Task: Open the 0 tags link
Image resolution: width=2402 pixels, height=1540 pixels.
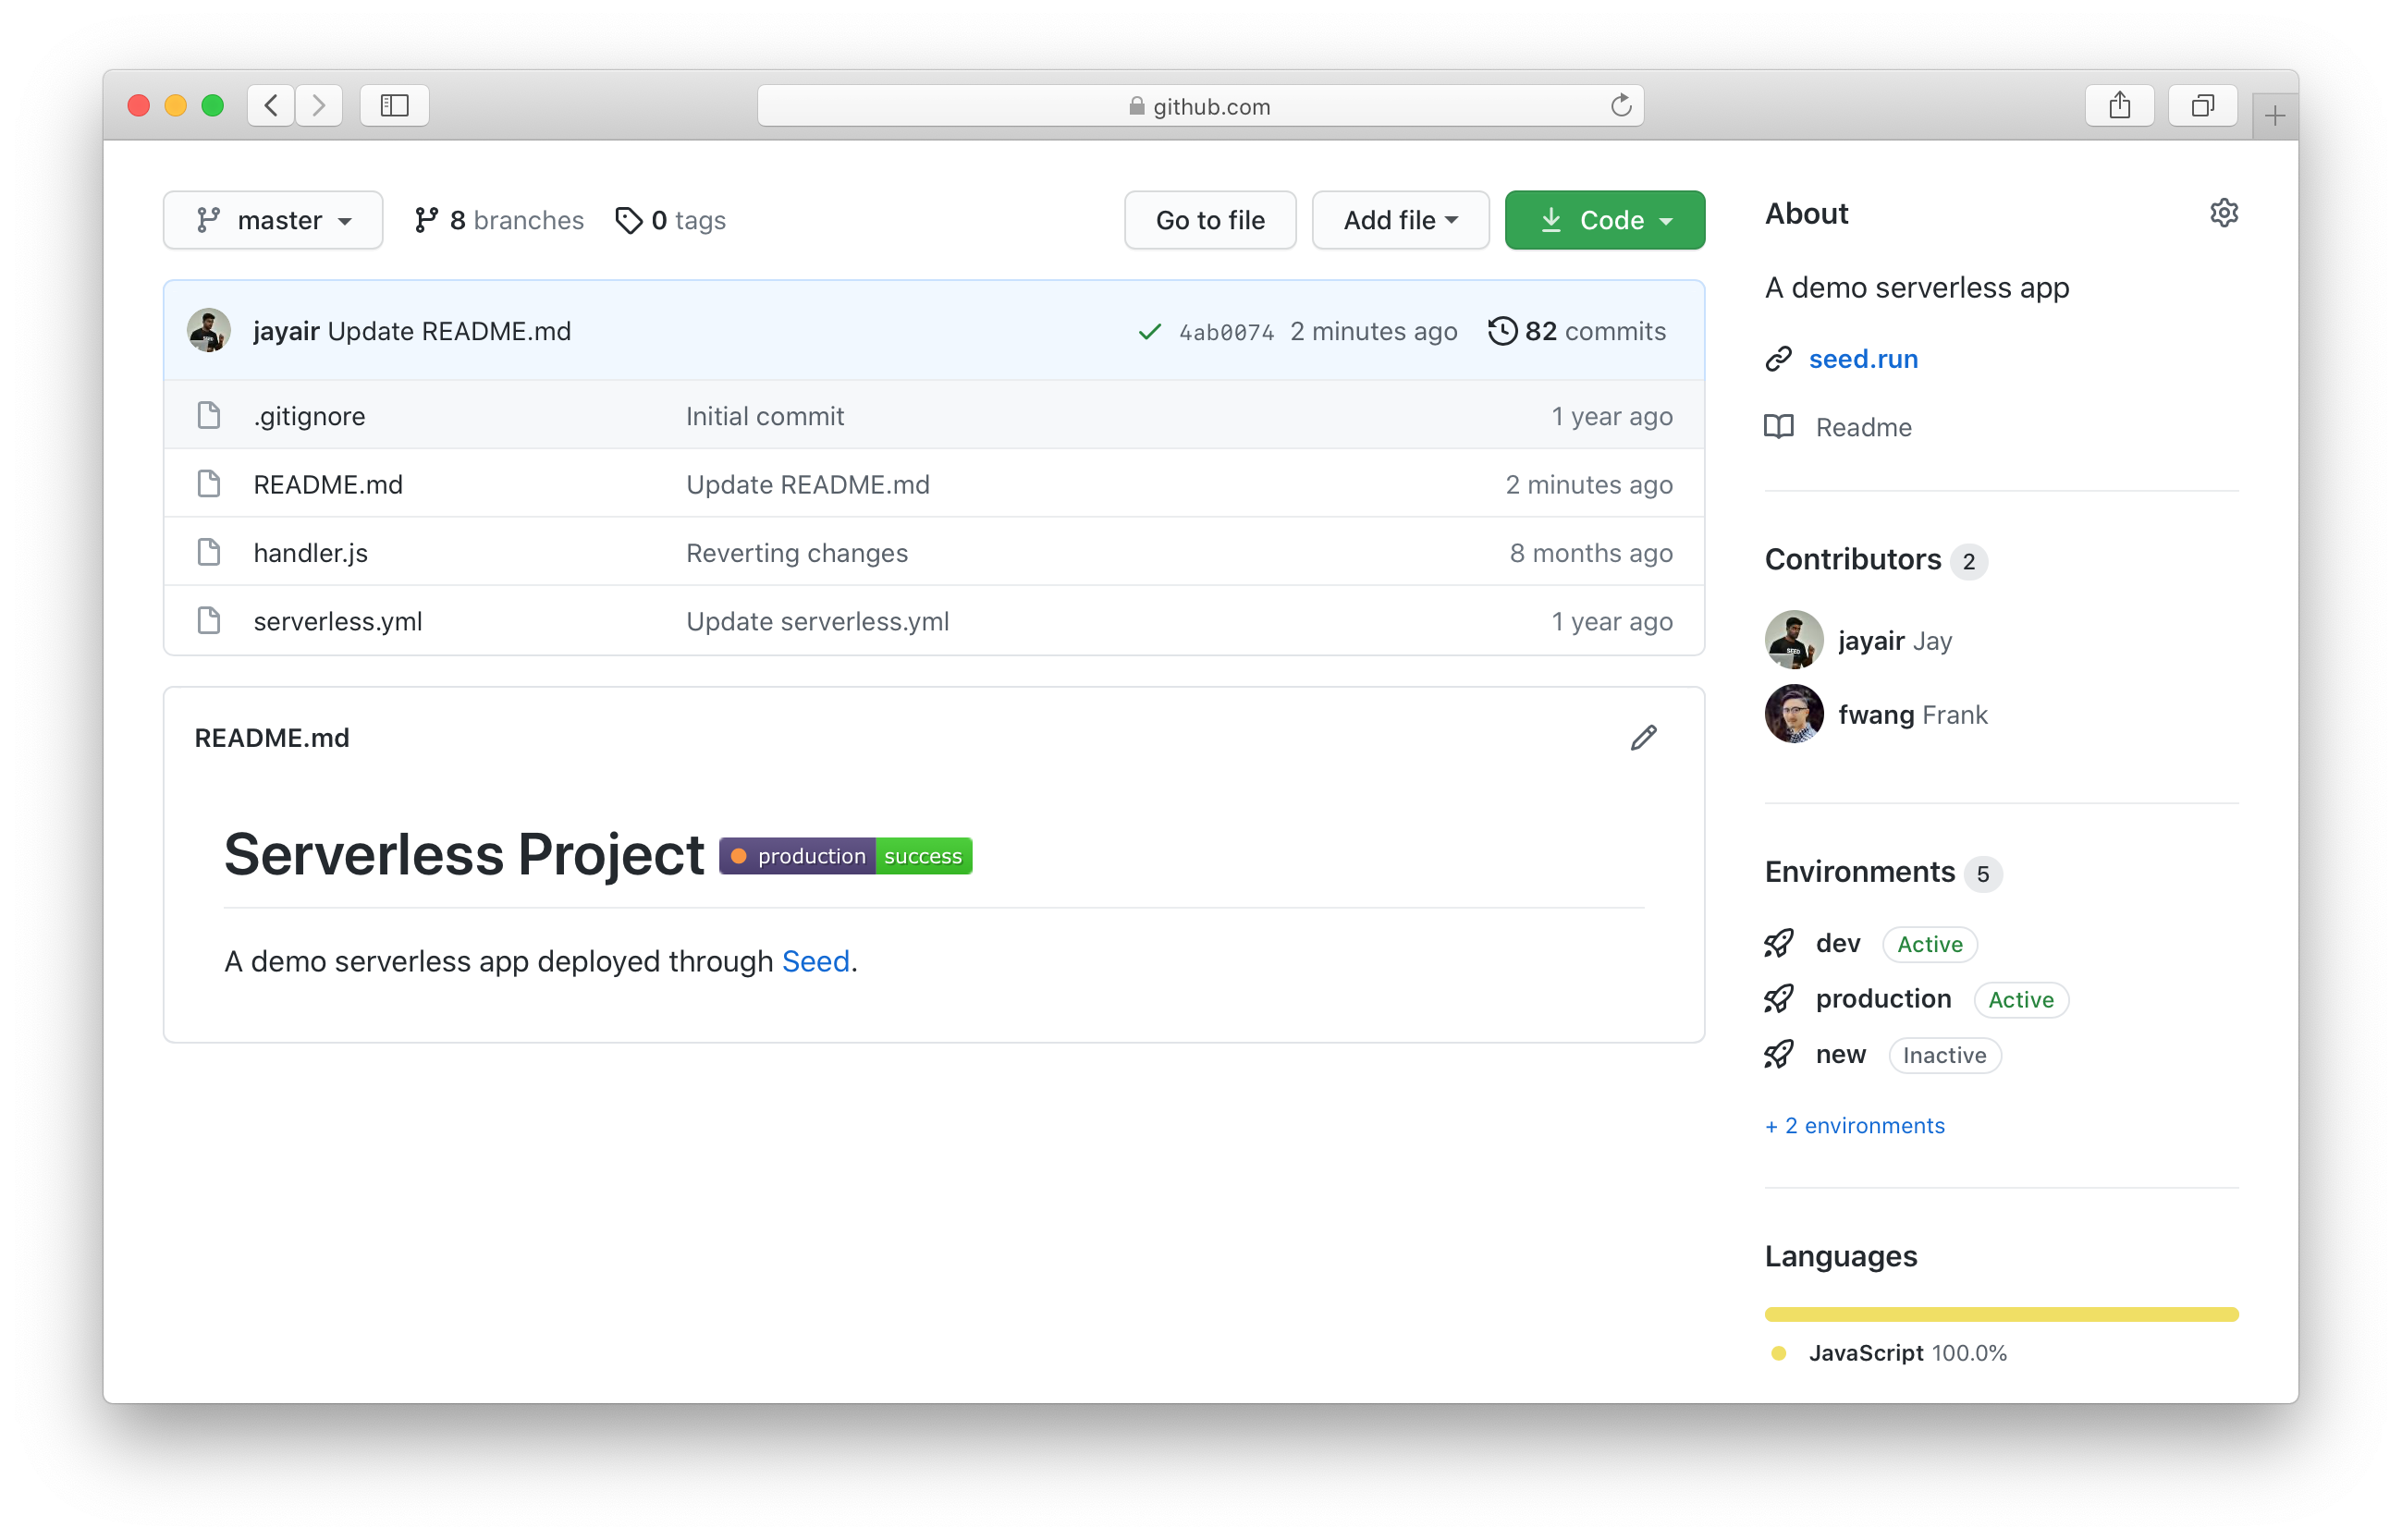Action: [671, 220]
